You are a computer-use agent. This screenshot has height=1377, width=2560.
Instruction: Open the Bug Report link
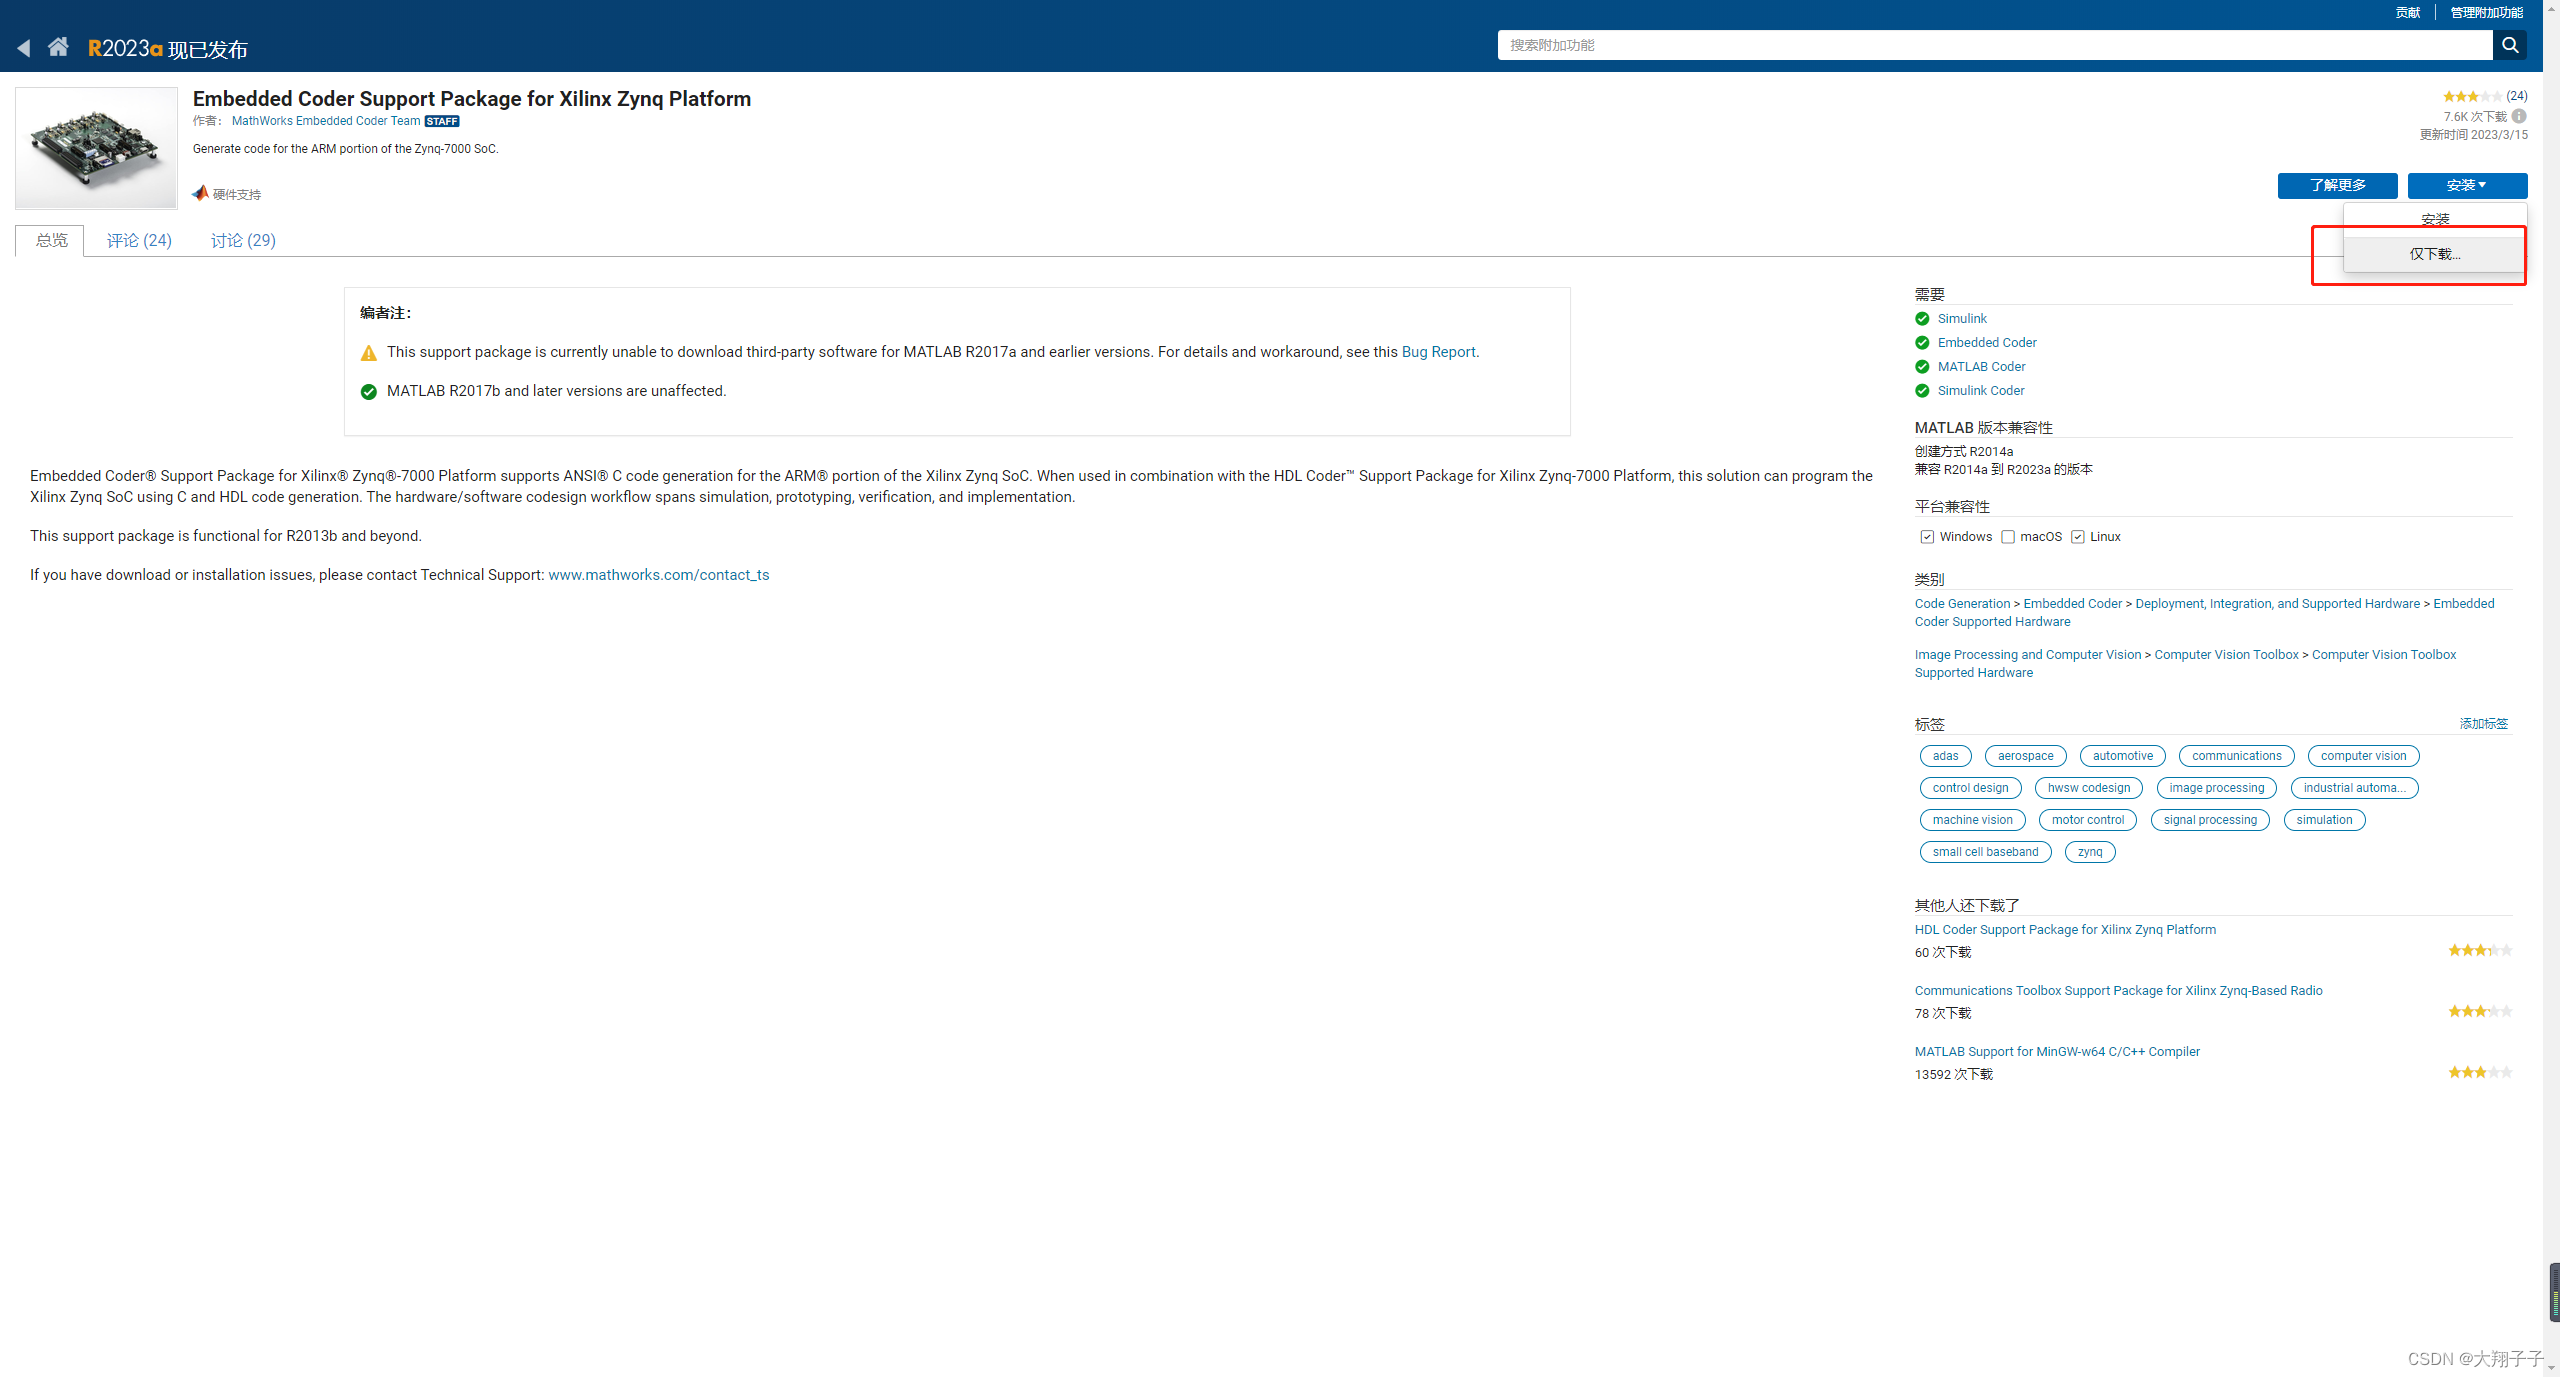(1438, 352)
